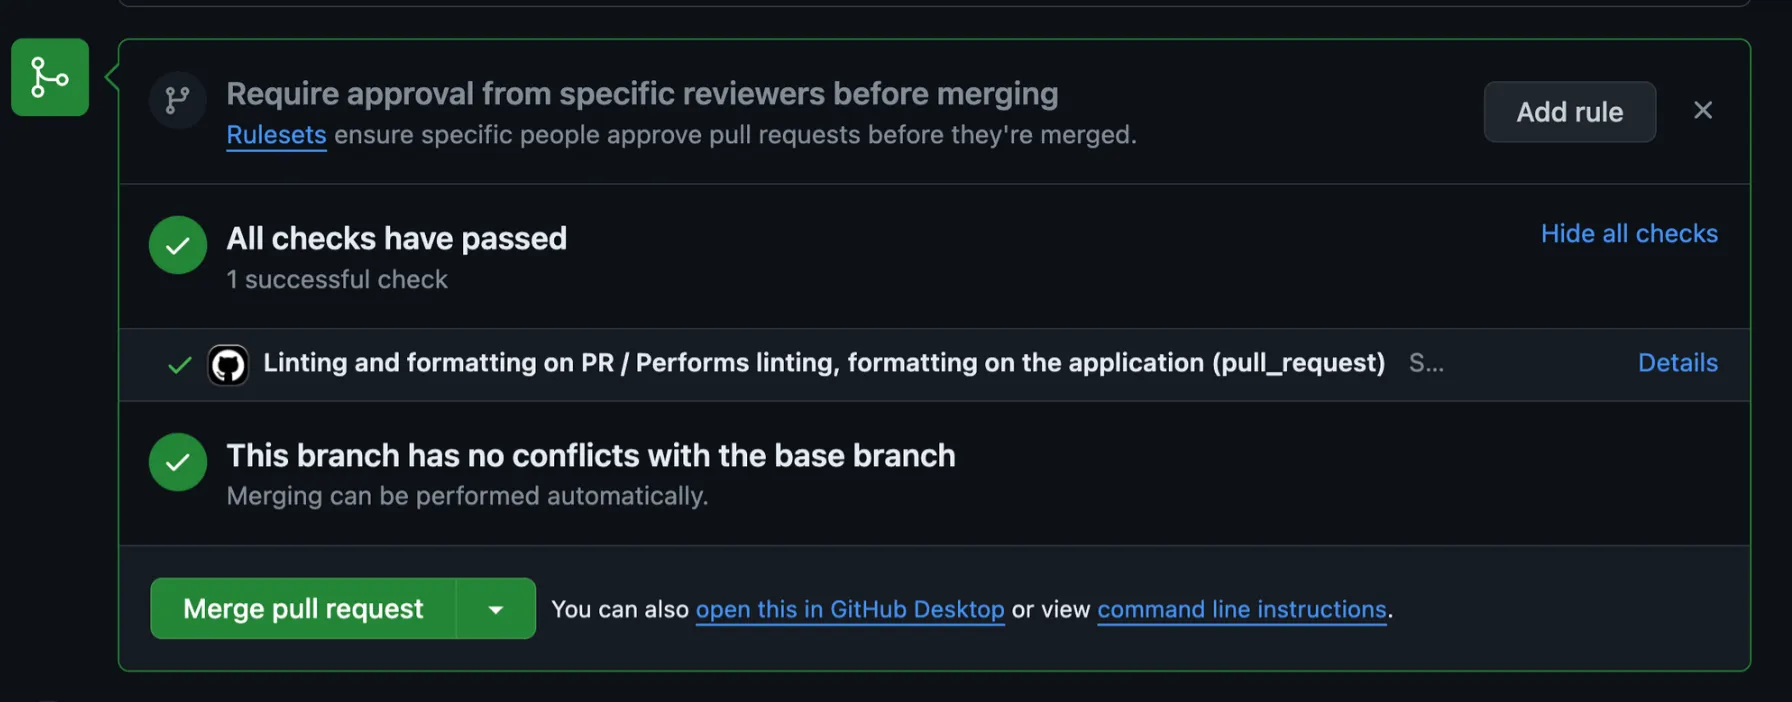Viewport: 1792px width, 702px height.
Task: View Details of the linting check
Action: (x=1677, y=363)
